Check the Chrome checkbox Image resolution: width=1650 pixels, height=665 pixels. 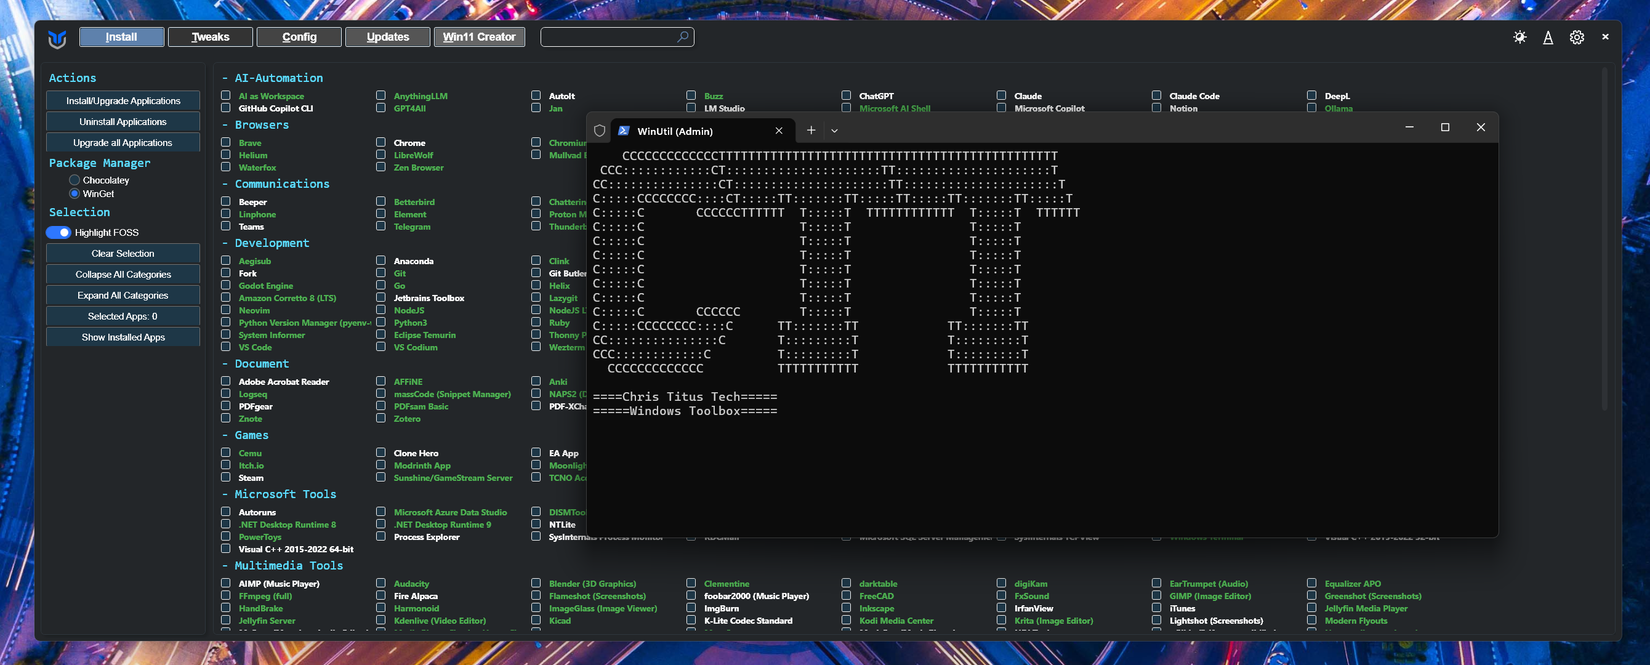381,142
